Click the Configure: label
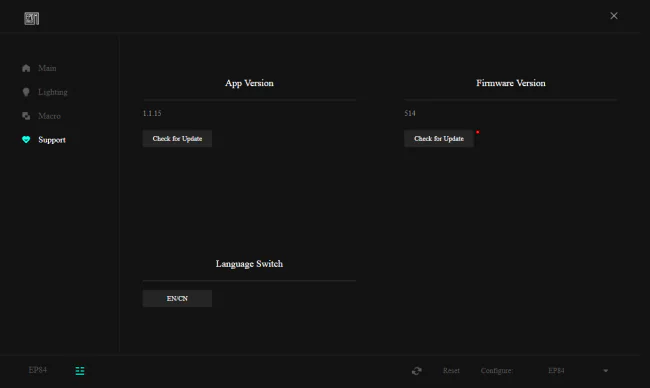Viewport: 650px width, 388px height. click(x=497, y=371)
